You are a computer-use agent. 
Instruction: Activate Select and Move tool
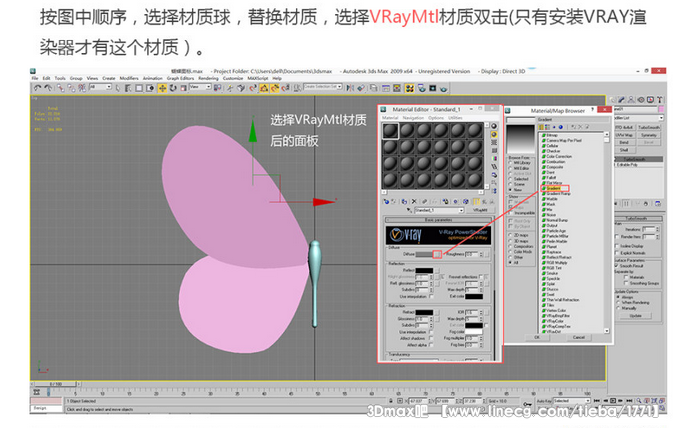pos(162,88)
